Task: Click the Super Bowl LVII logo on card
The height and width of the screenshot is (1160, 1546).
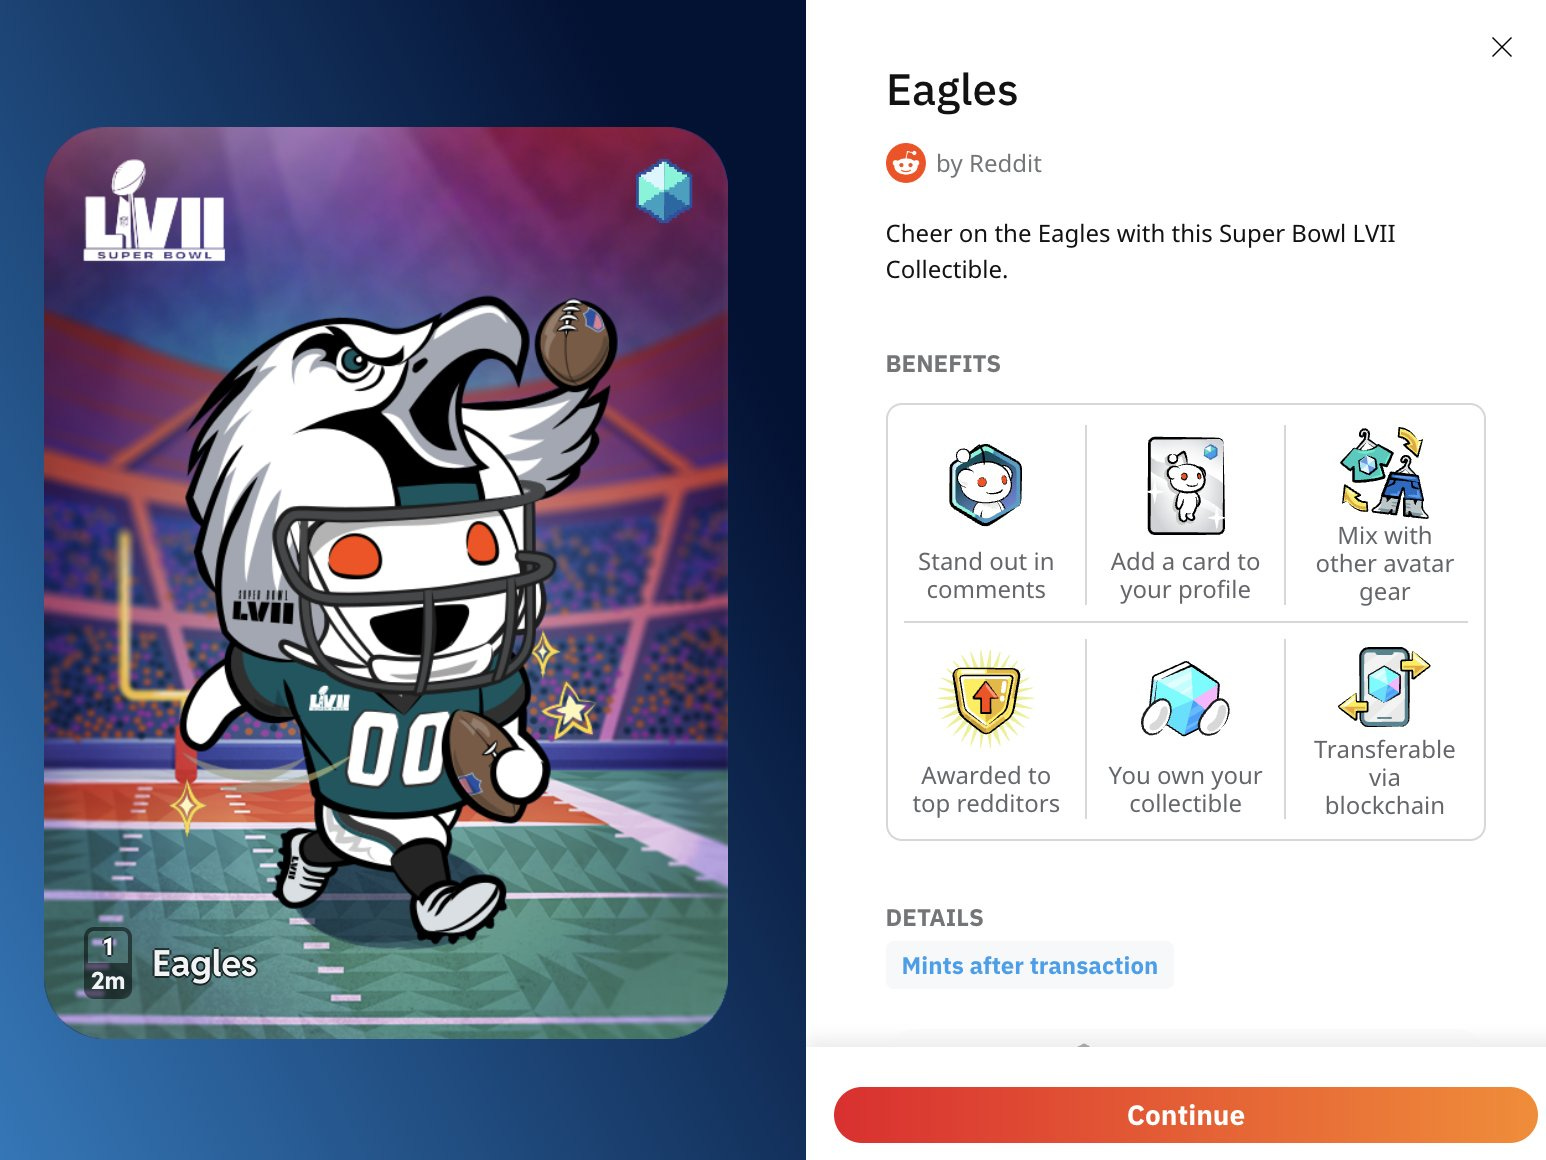Action: 154,211
